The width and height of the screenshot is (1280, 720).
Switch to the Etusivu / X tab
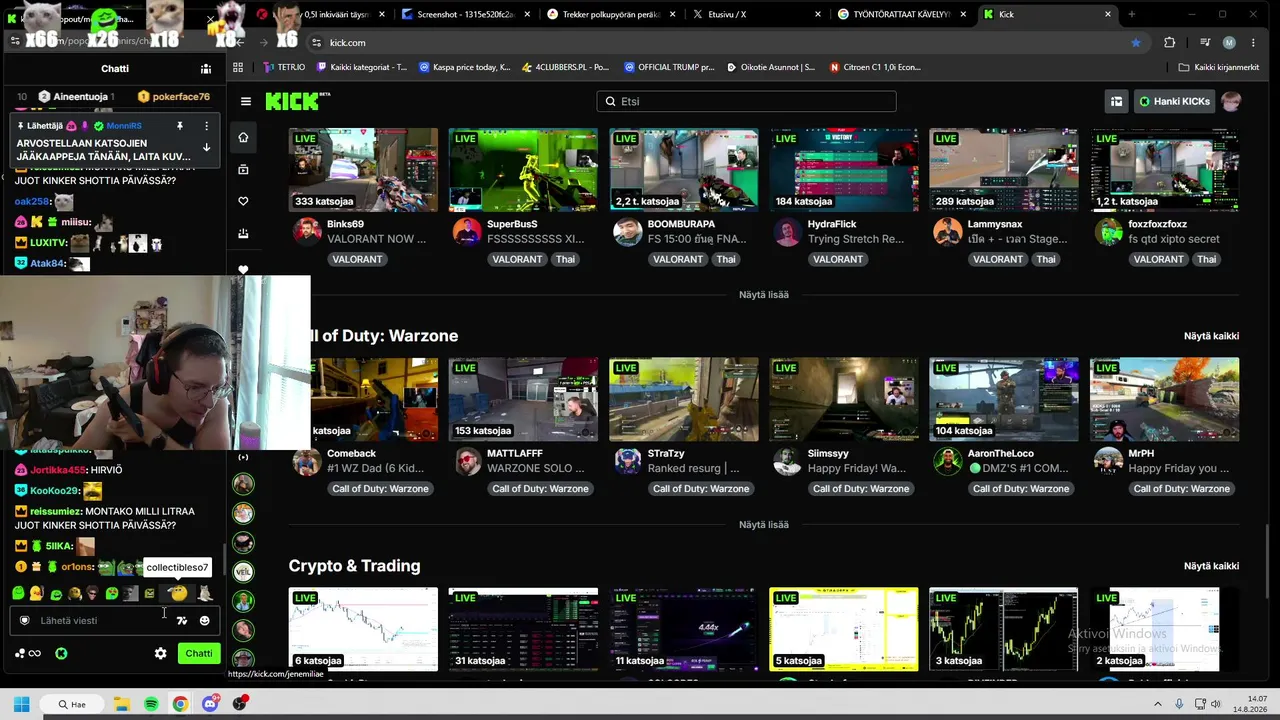758,14
